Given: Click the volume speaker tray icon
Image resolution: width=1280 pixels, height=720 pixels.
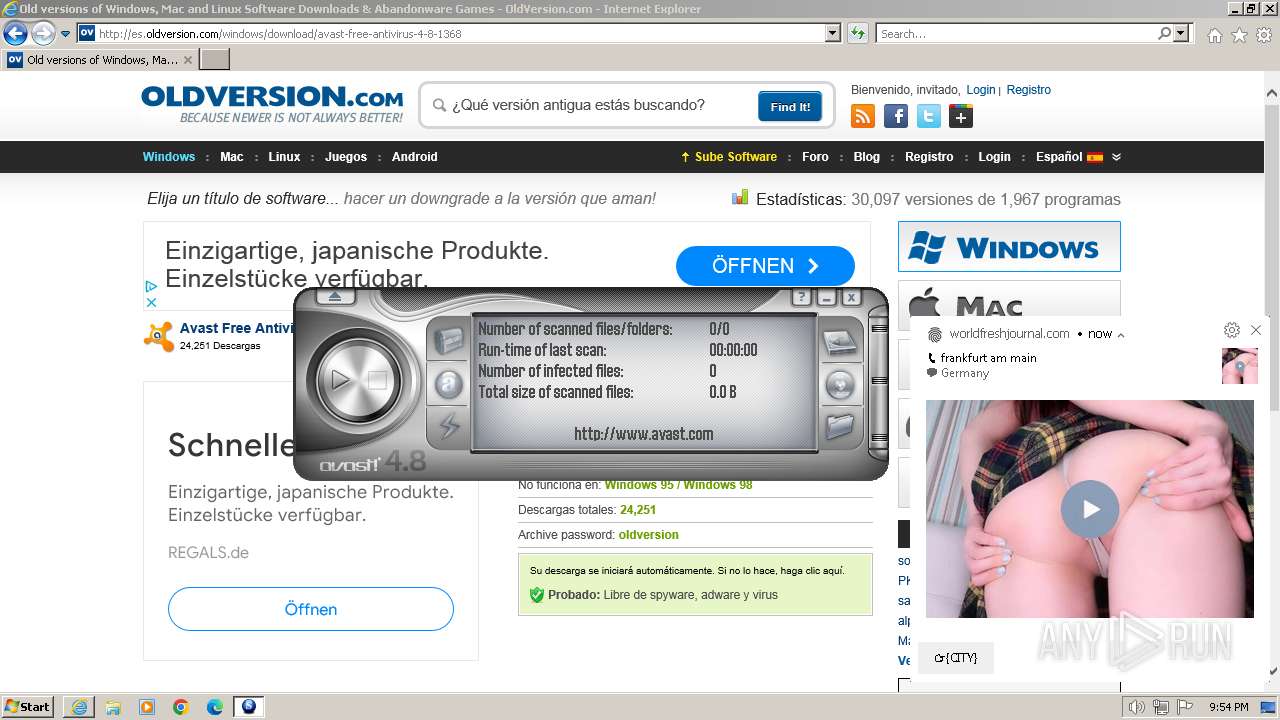Looking at the screenshot, I should pos(1137,707).
